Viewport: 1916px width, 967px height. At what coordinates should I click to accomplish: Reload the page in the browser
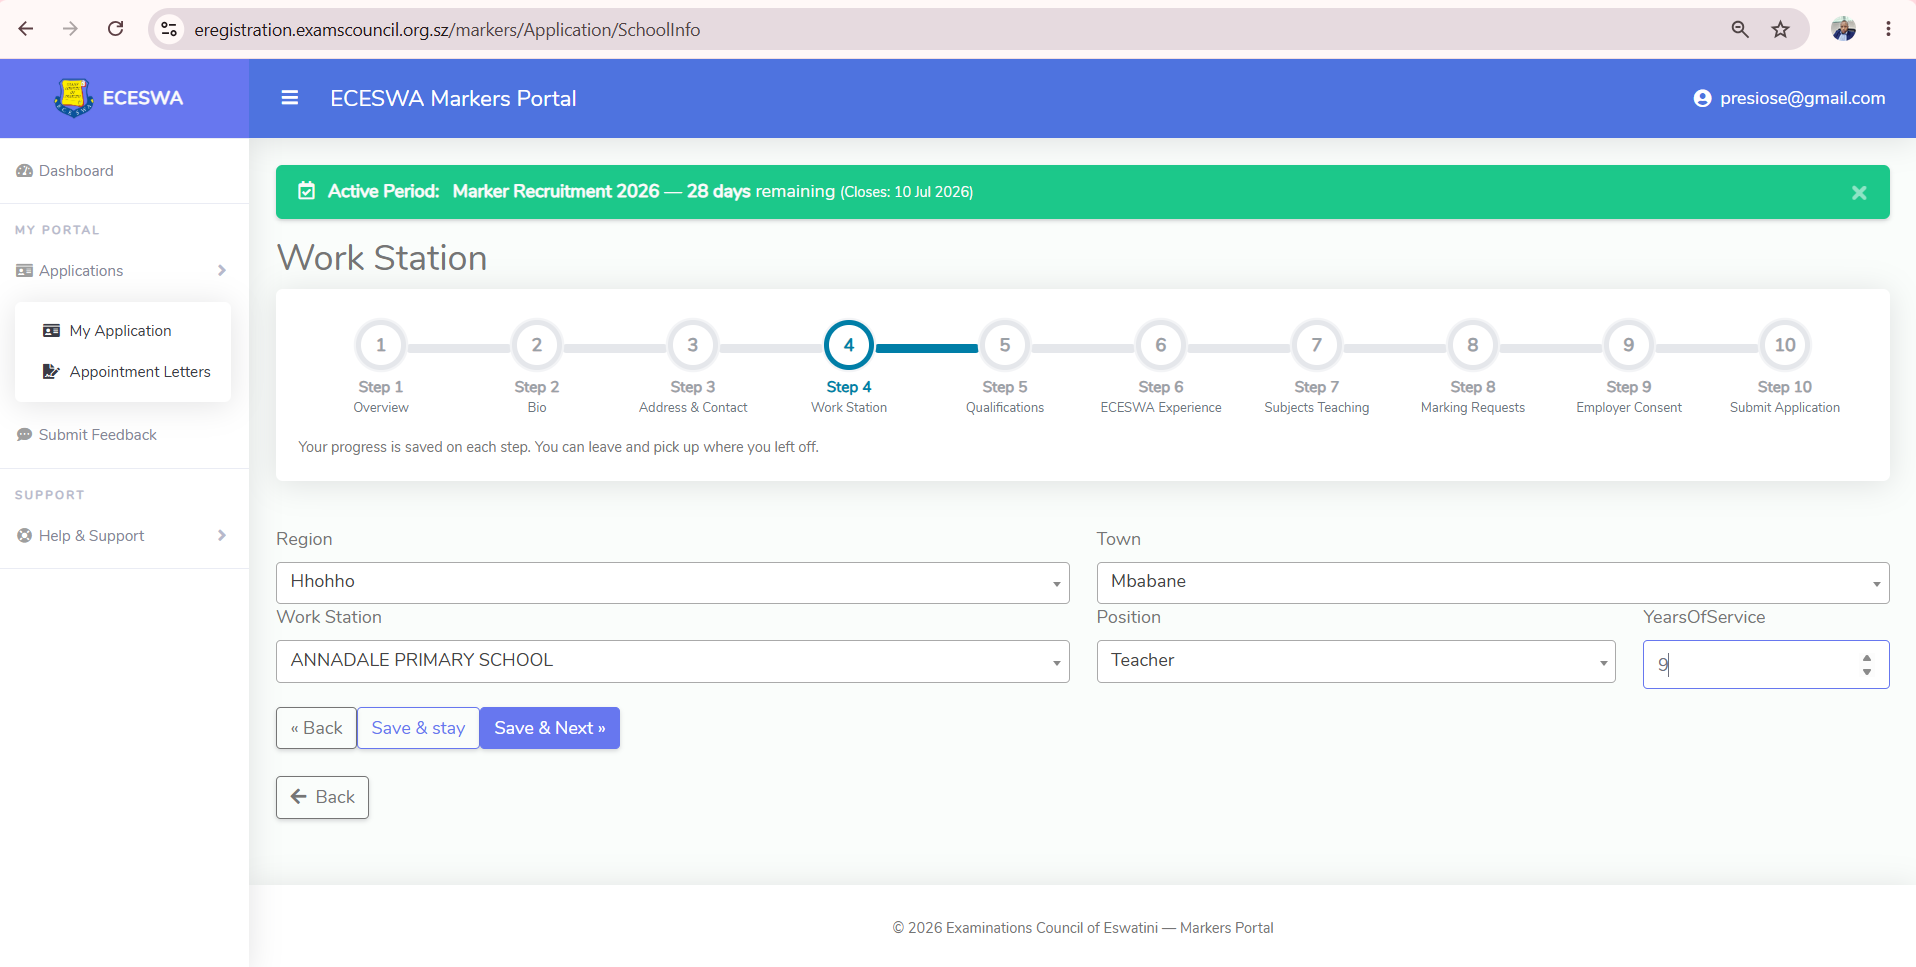[x=116, y=29]
